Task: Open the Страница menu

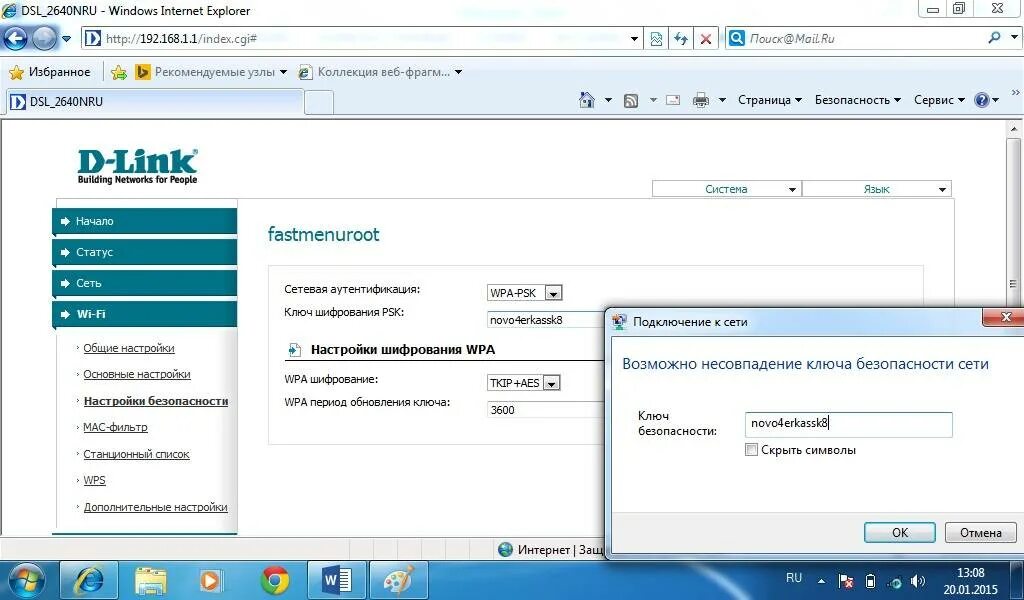Action: [769, 100]
